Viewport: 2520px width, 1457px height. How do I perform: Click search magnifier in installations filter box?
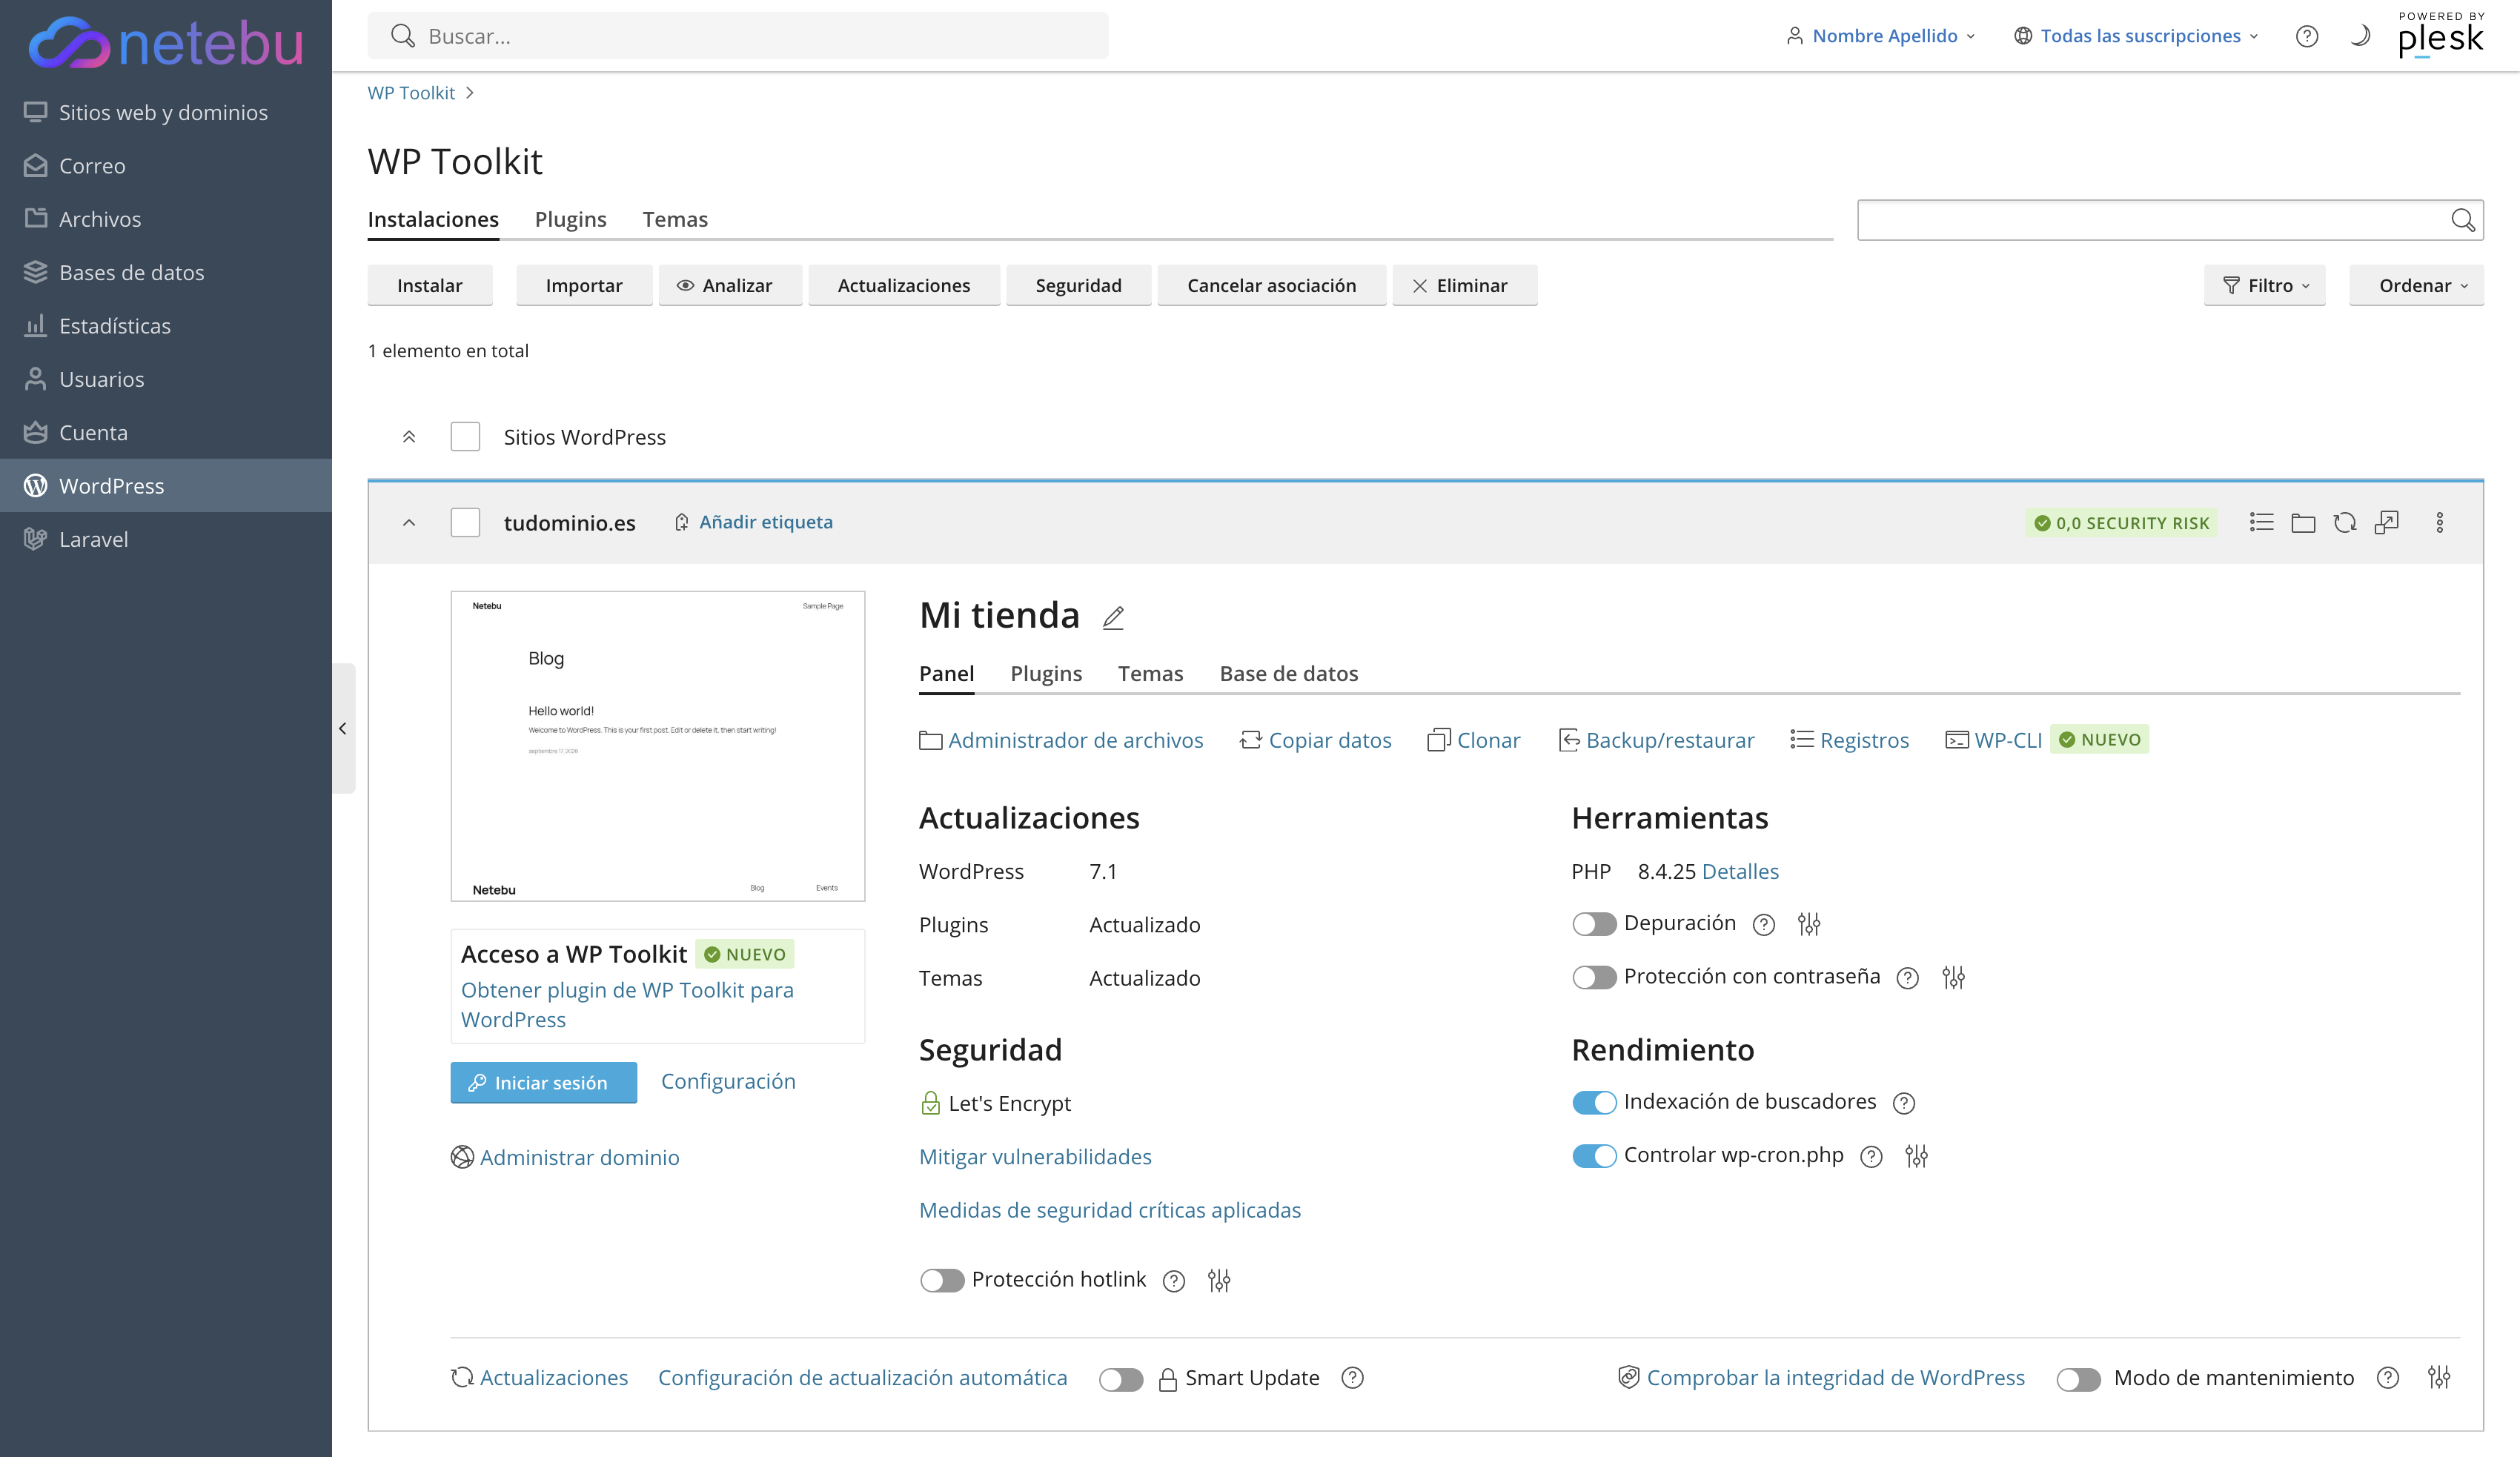tap(2462, 220)
